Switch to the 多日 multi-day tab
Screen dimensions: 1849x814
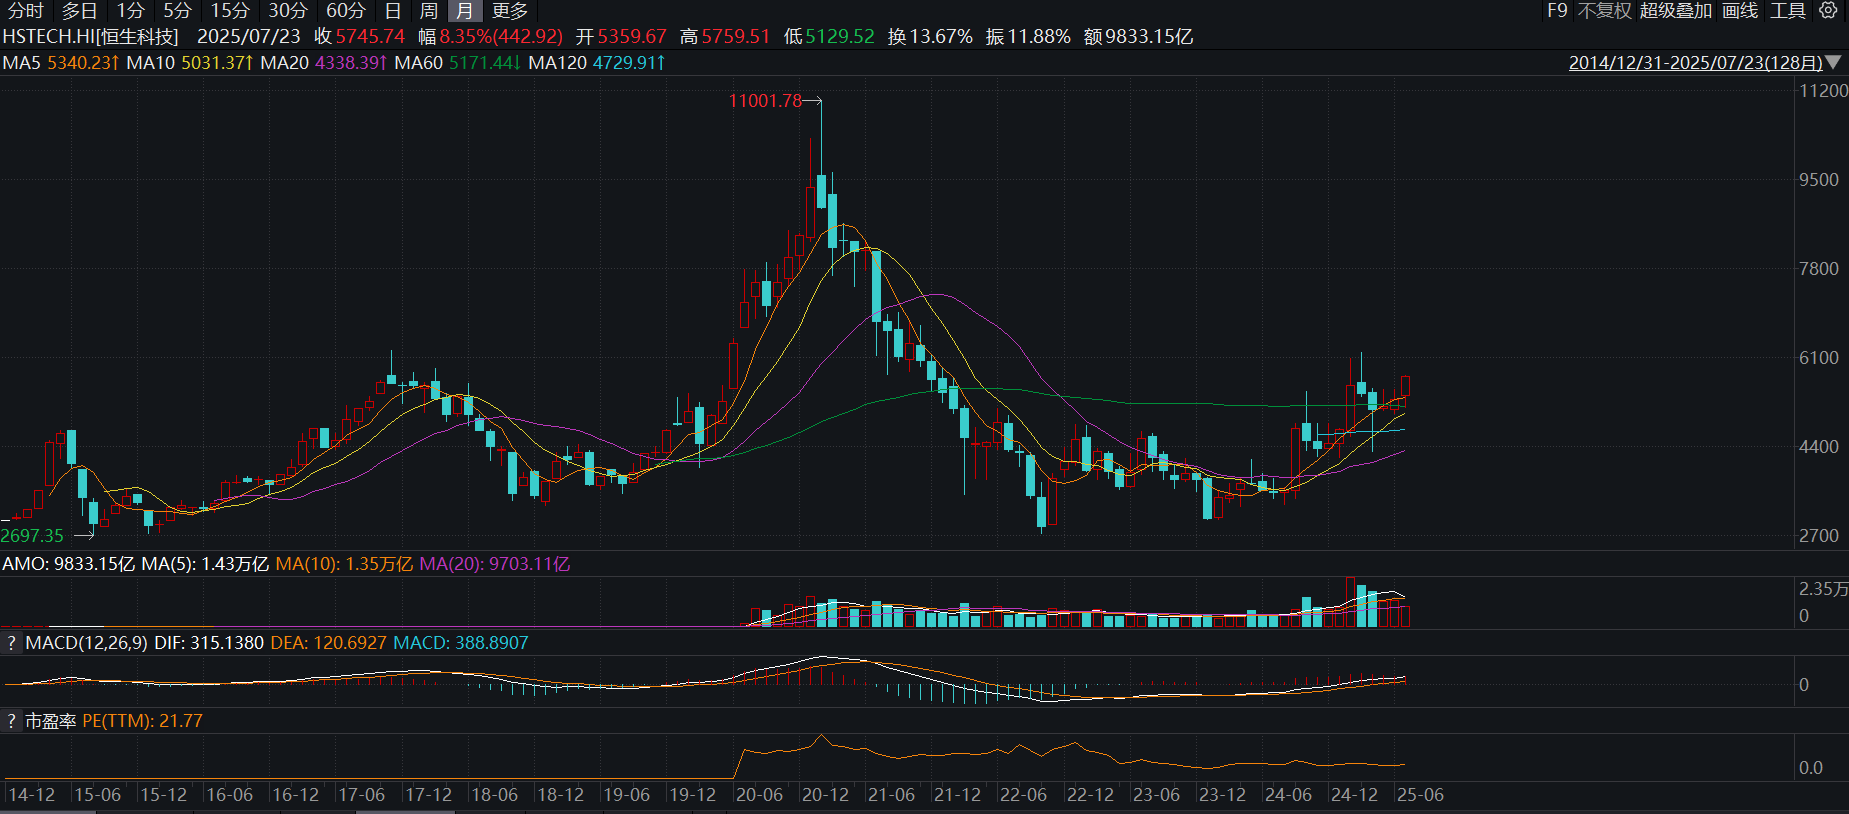pos(80,11)
